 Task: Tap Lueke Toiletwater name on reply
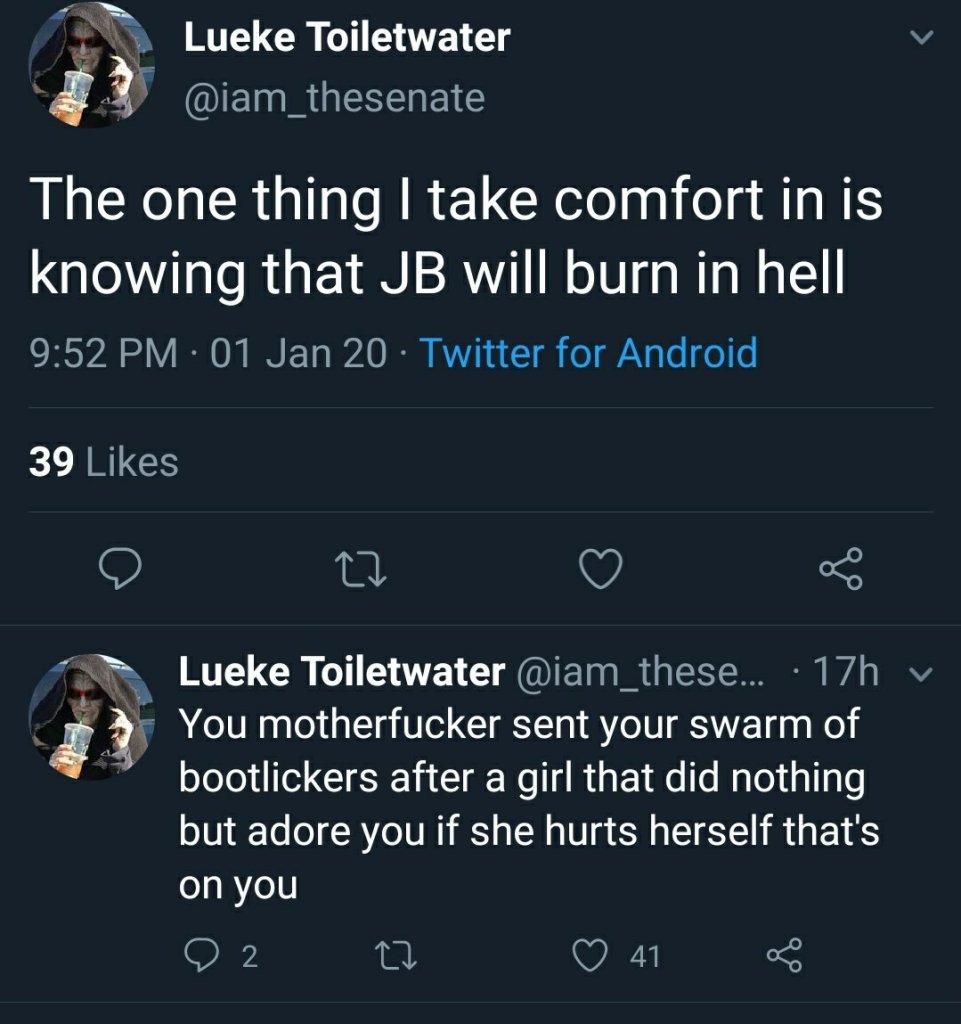click(x=341, y=673)
